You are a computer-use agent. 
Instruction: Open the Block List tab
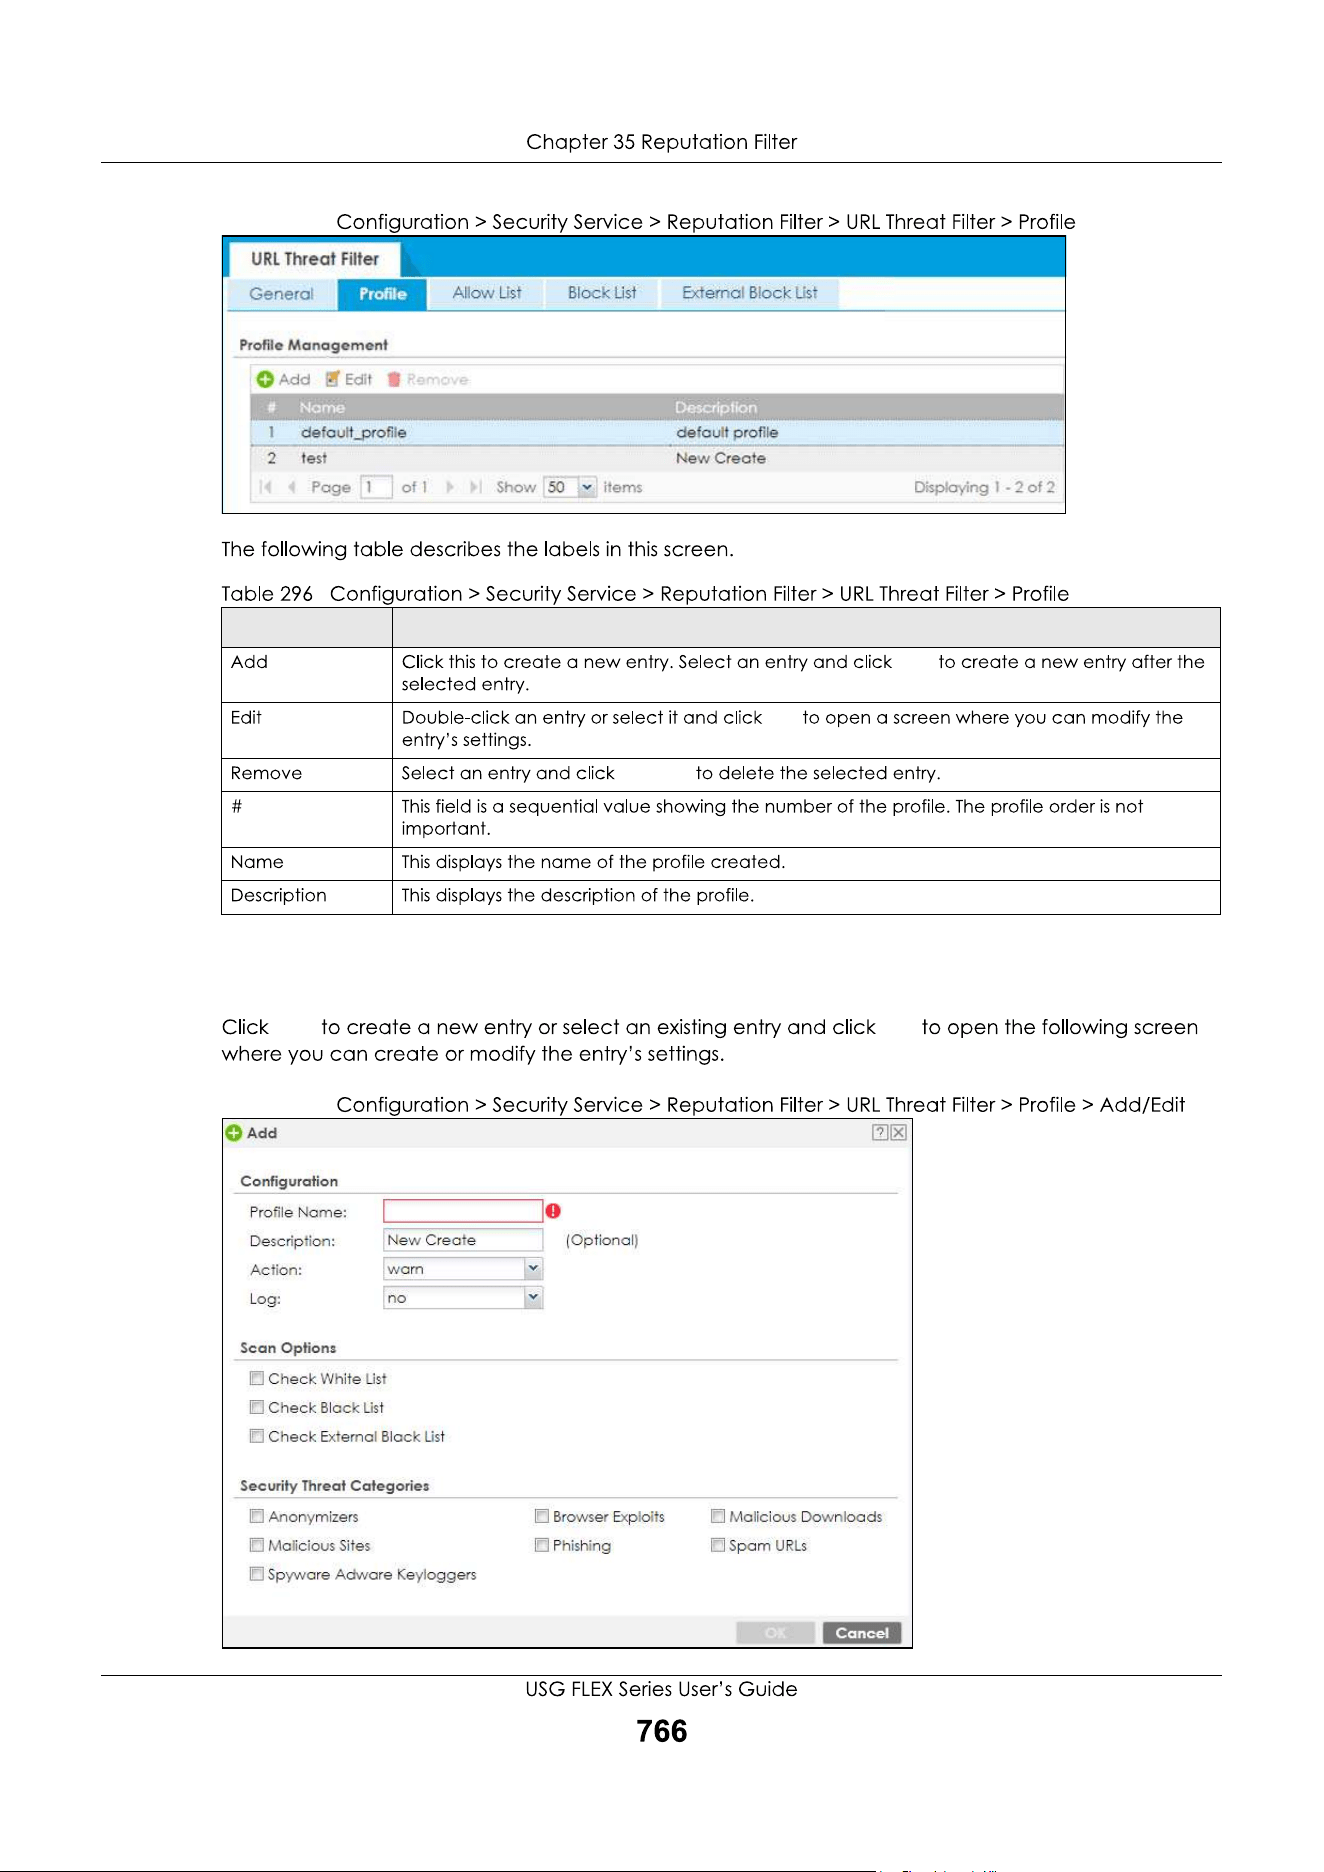point(602,293)
